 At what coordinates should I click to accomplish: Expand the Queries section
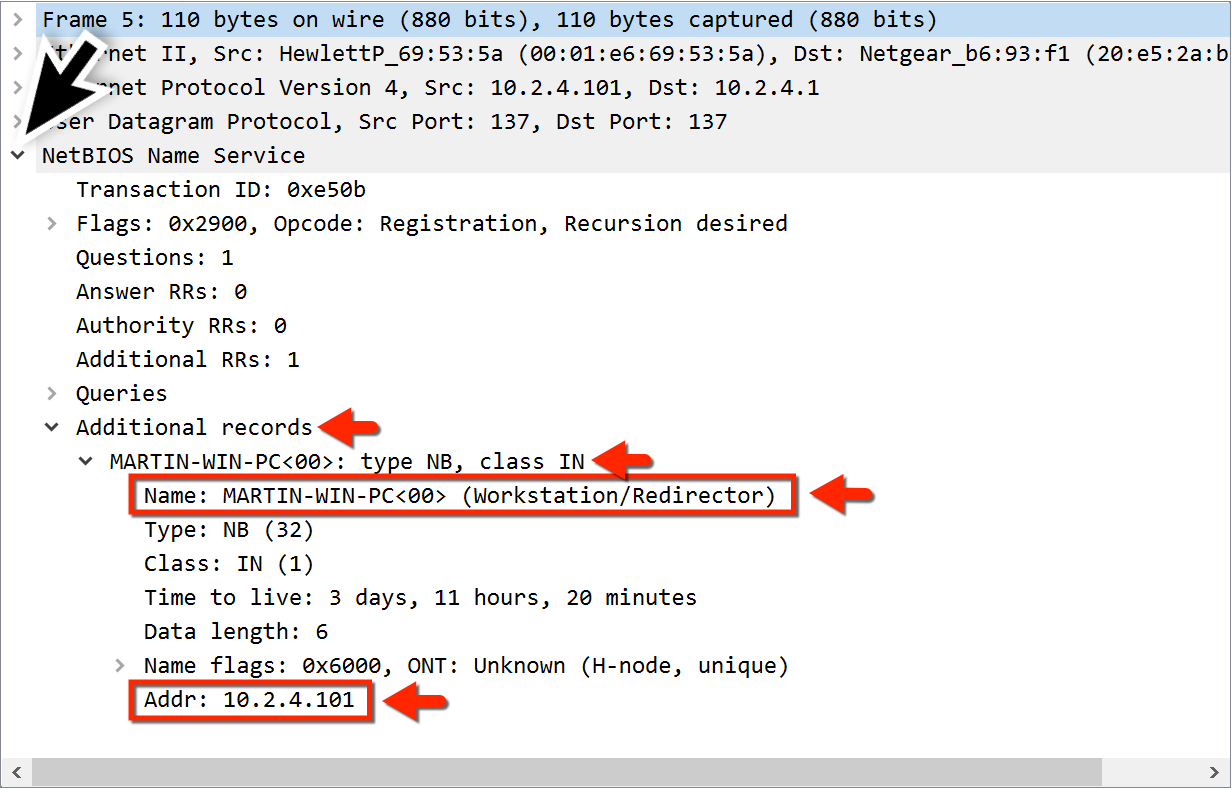[52, 394]
